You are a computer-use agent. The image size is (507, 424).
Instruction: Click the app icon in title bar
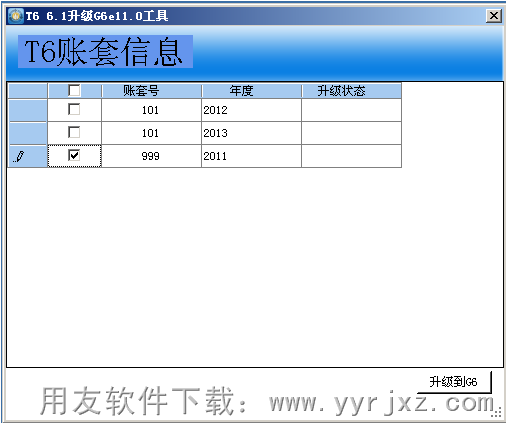click(x=16, y=16)
